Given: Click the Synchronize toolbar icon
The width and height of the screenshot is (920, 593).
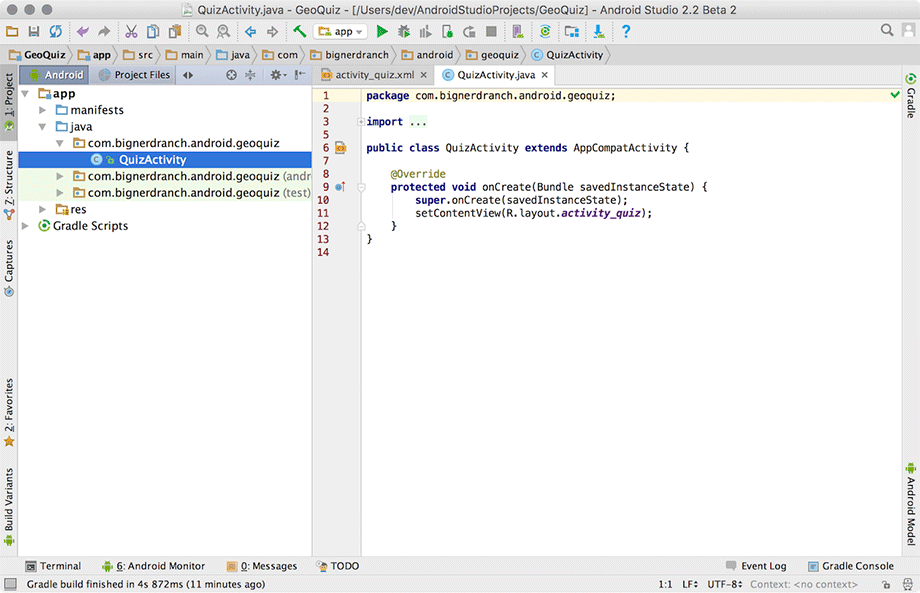Looking at the screenshot, I should pos(56,31).
